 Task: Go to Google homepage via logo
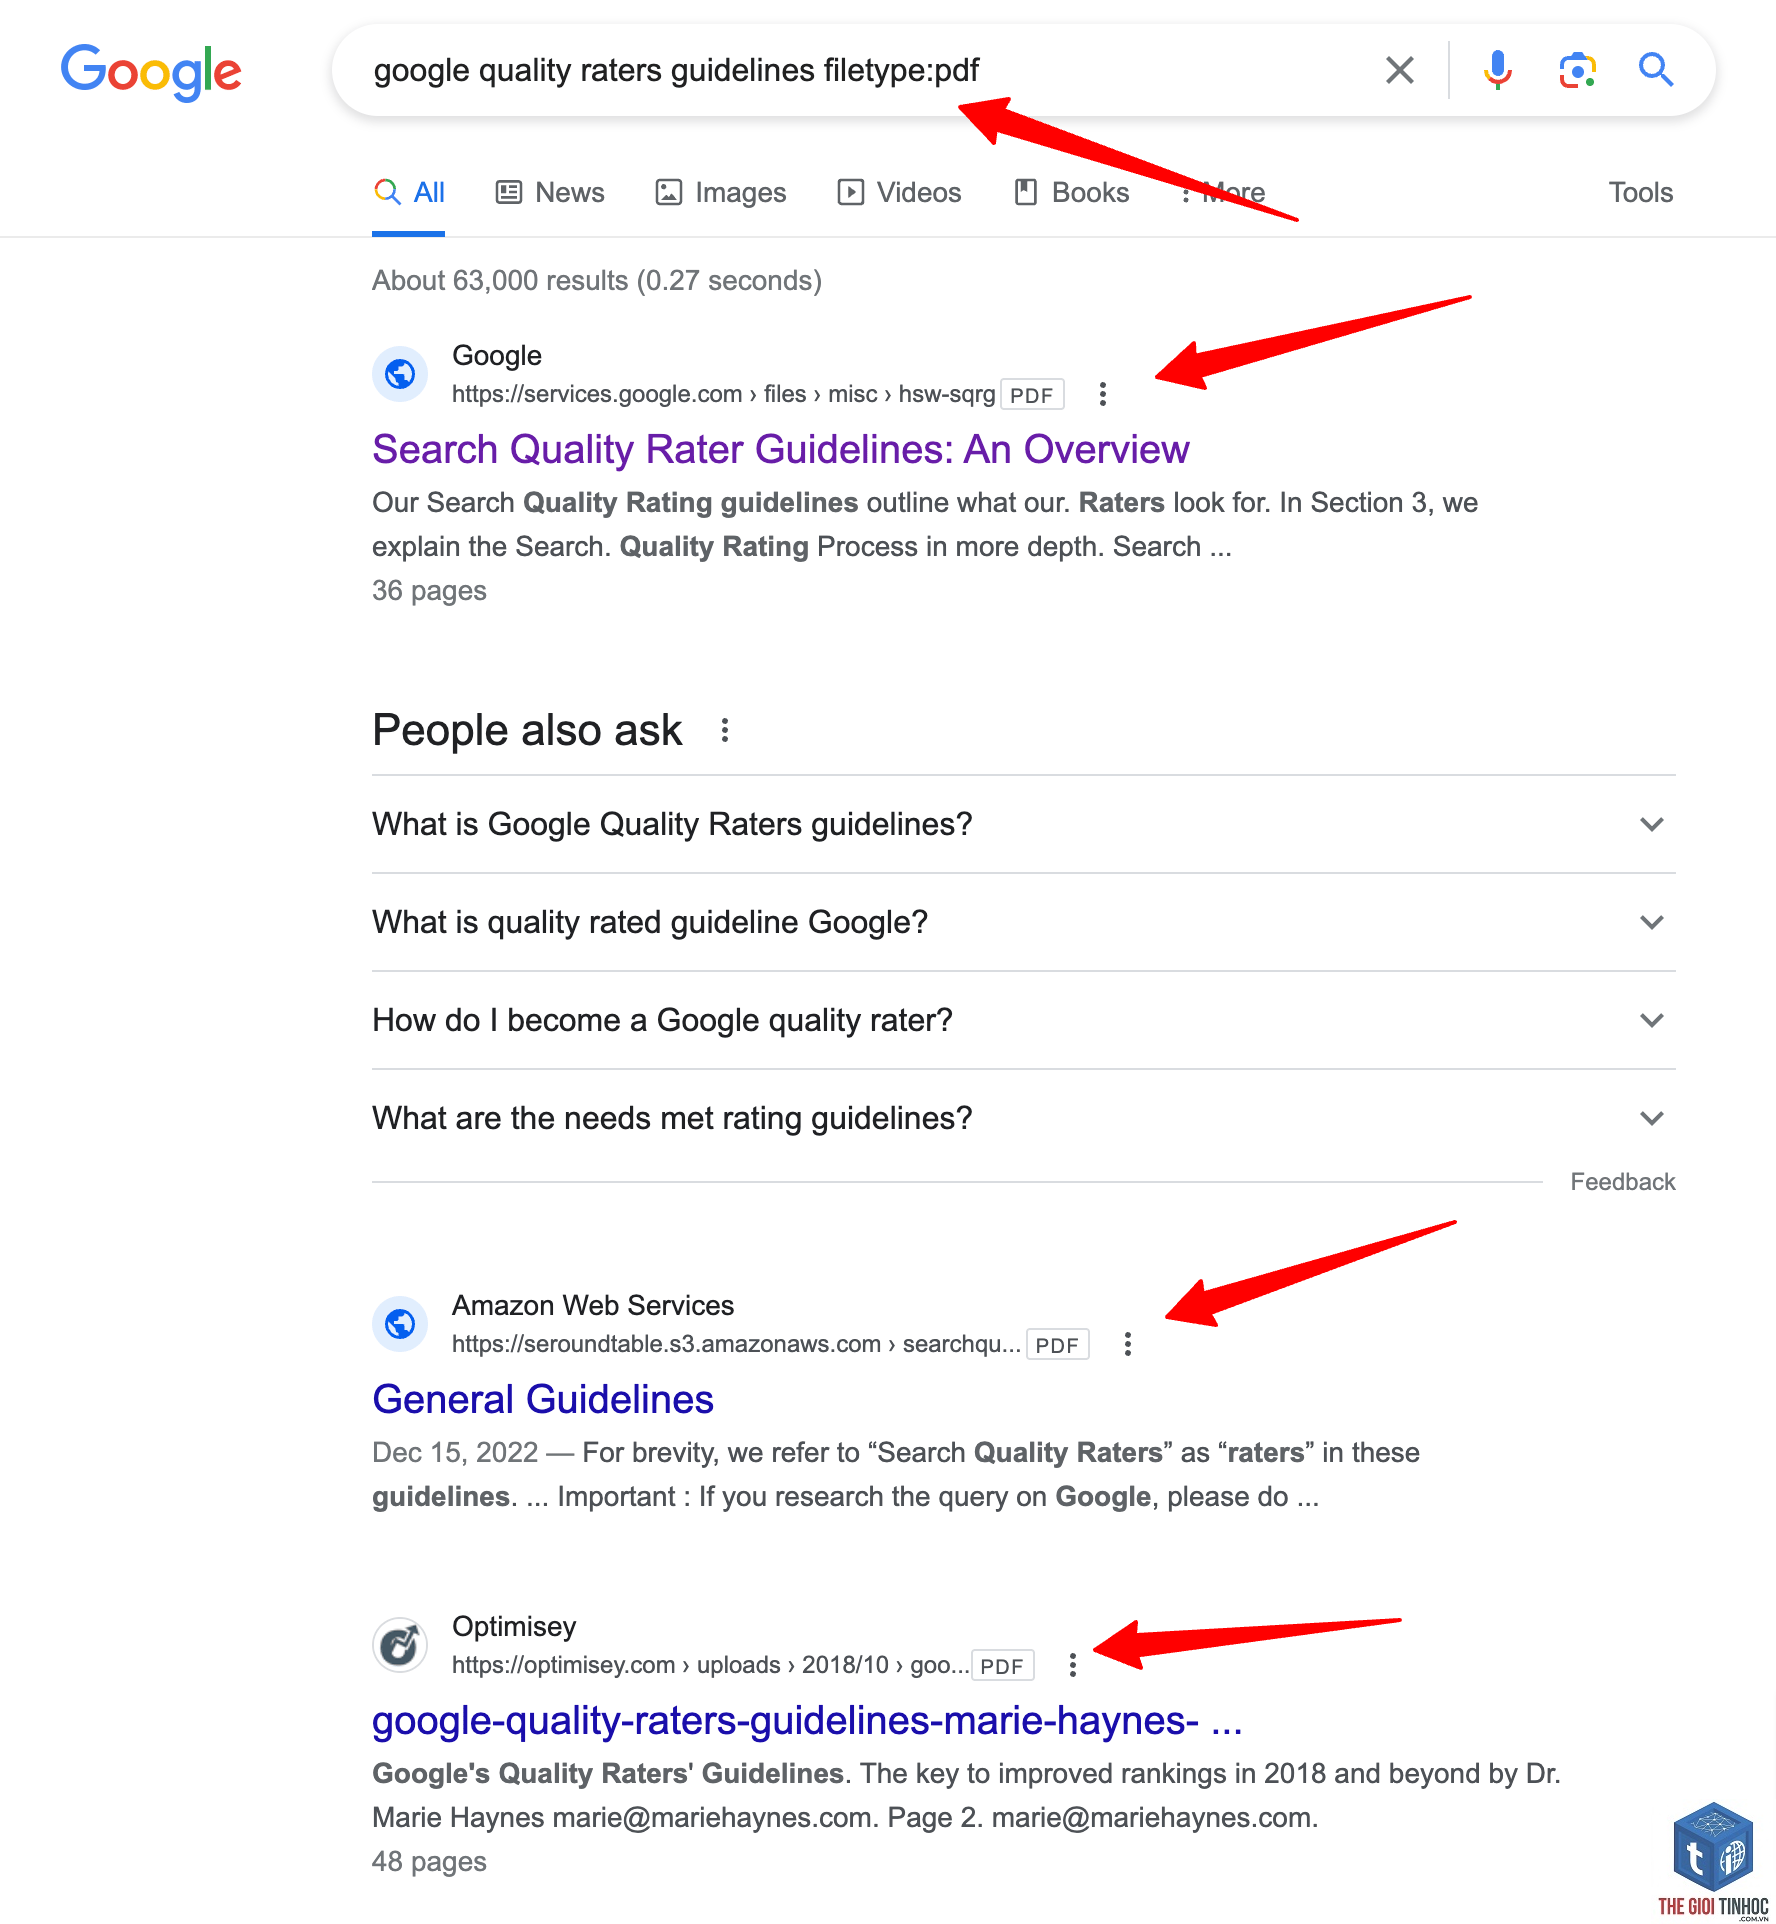151,72
